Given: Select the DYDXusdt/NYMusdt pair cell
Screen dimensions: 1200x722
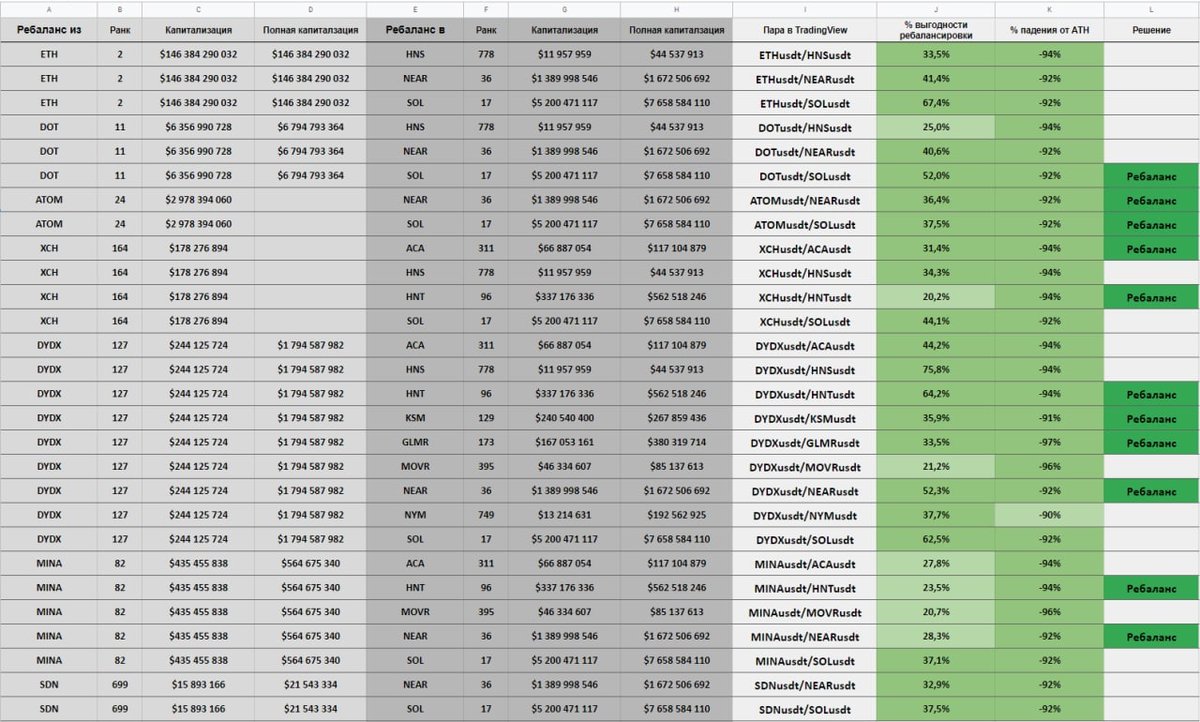Looking at the screenshot, I should pos(804,515).
